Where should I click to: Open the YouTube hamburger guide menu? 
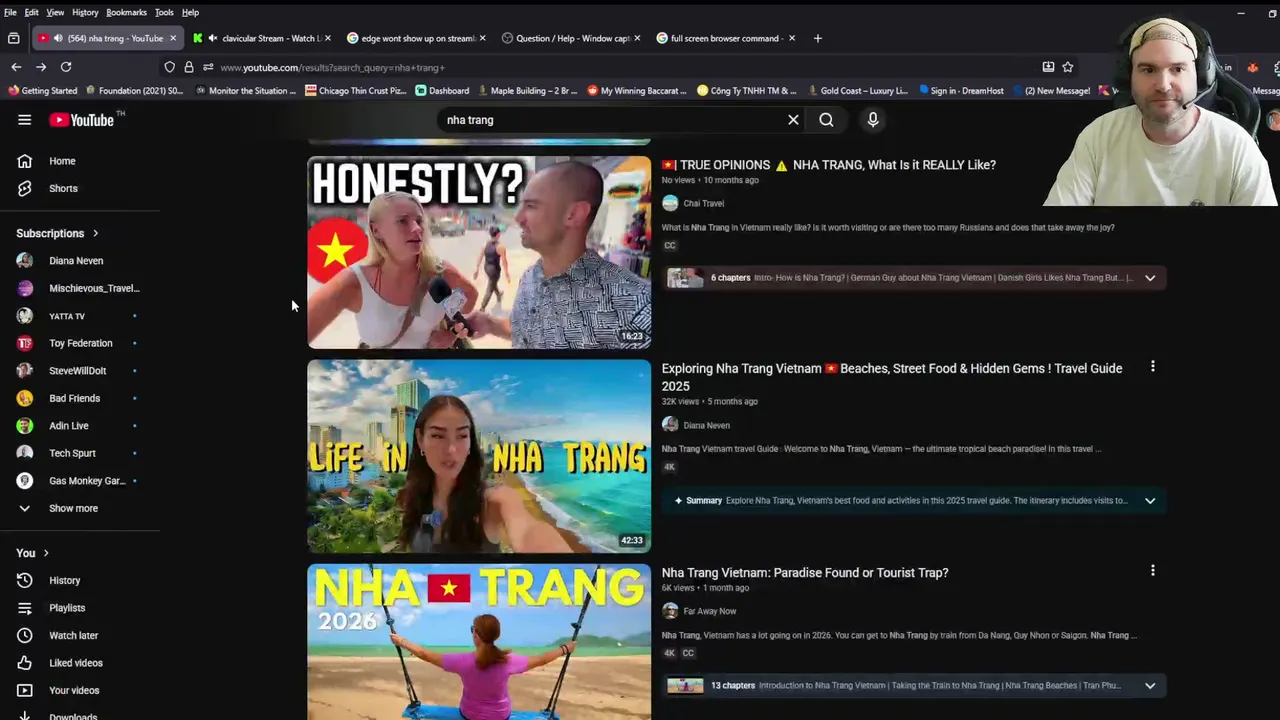pos(24,120)
